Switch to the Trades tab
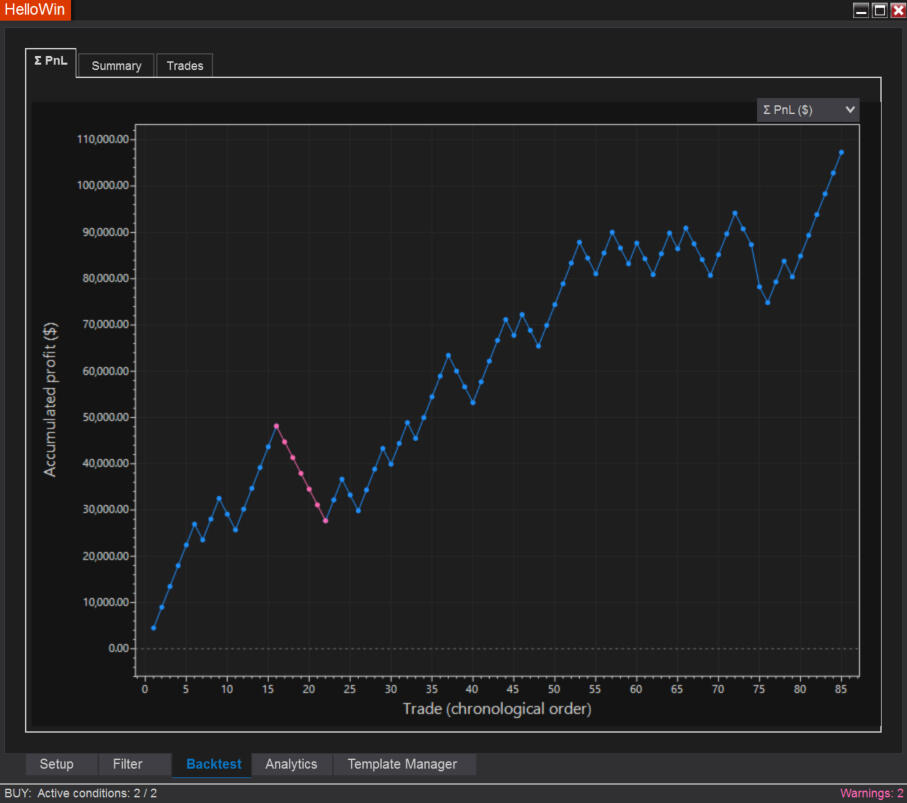Image resolution: width=907 pixels, height=803 pixels. tap(184, 66)
